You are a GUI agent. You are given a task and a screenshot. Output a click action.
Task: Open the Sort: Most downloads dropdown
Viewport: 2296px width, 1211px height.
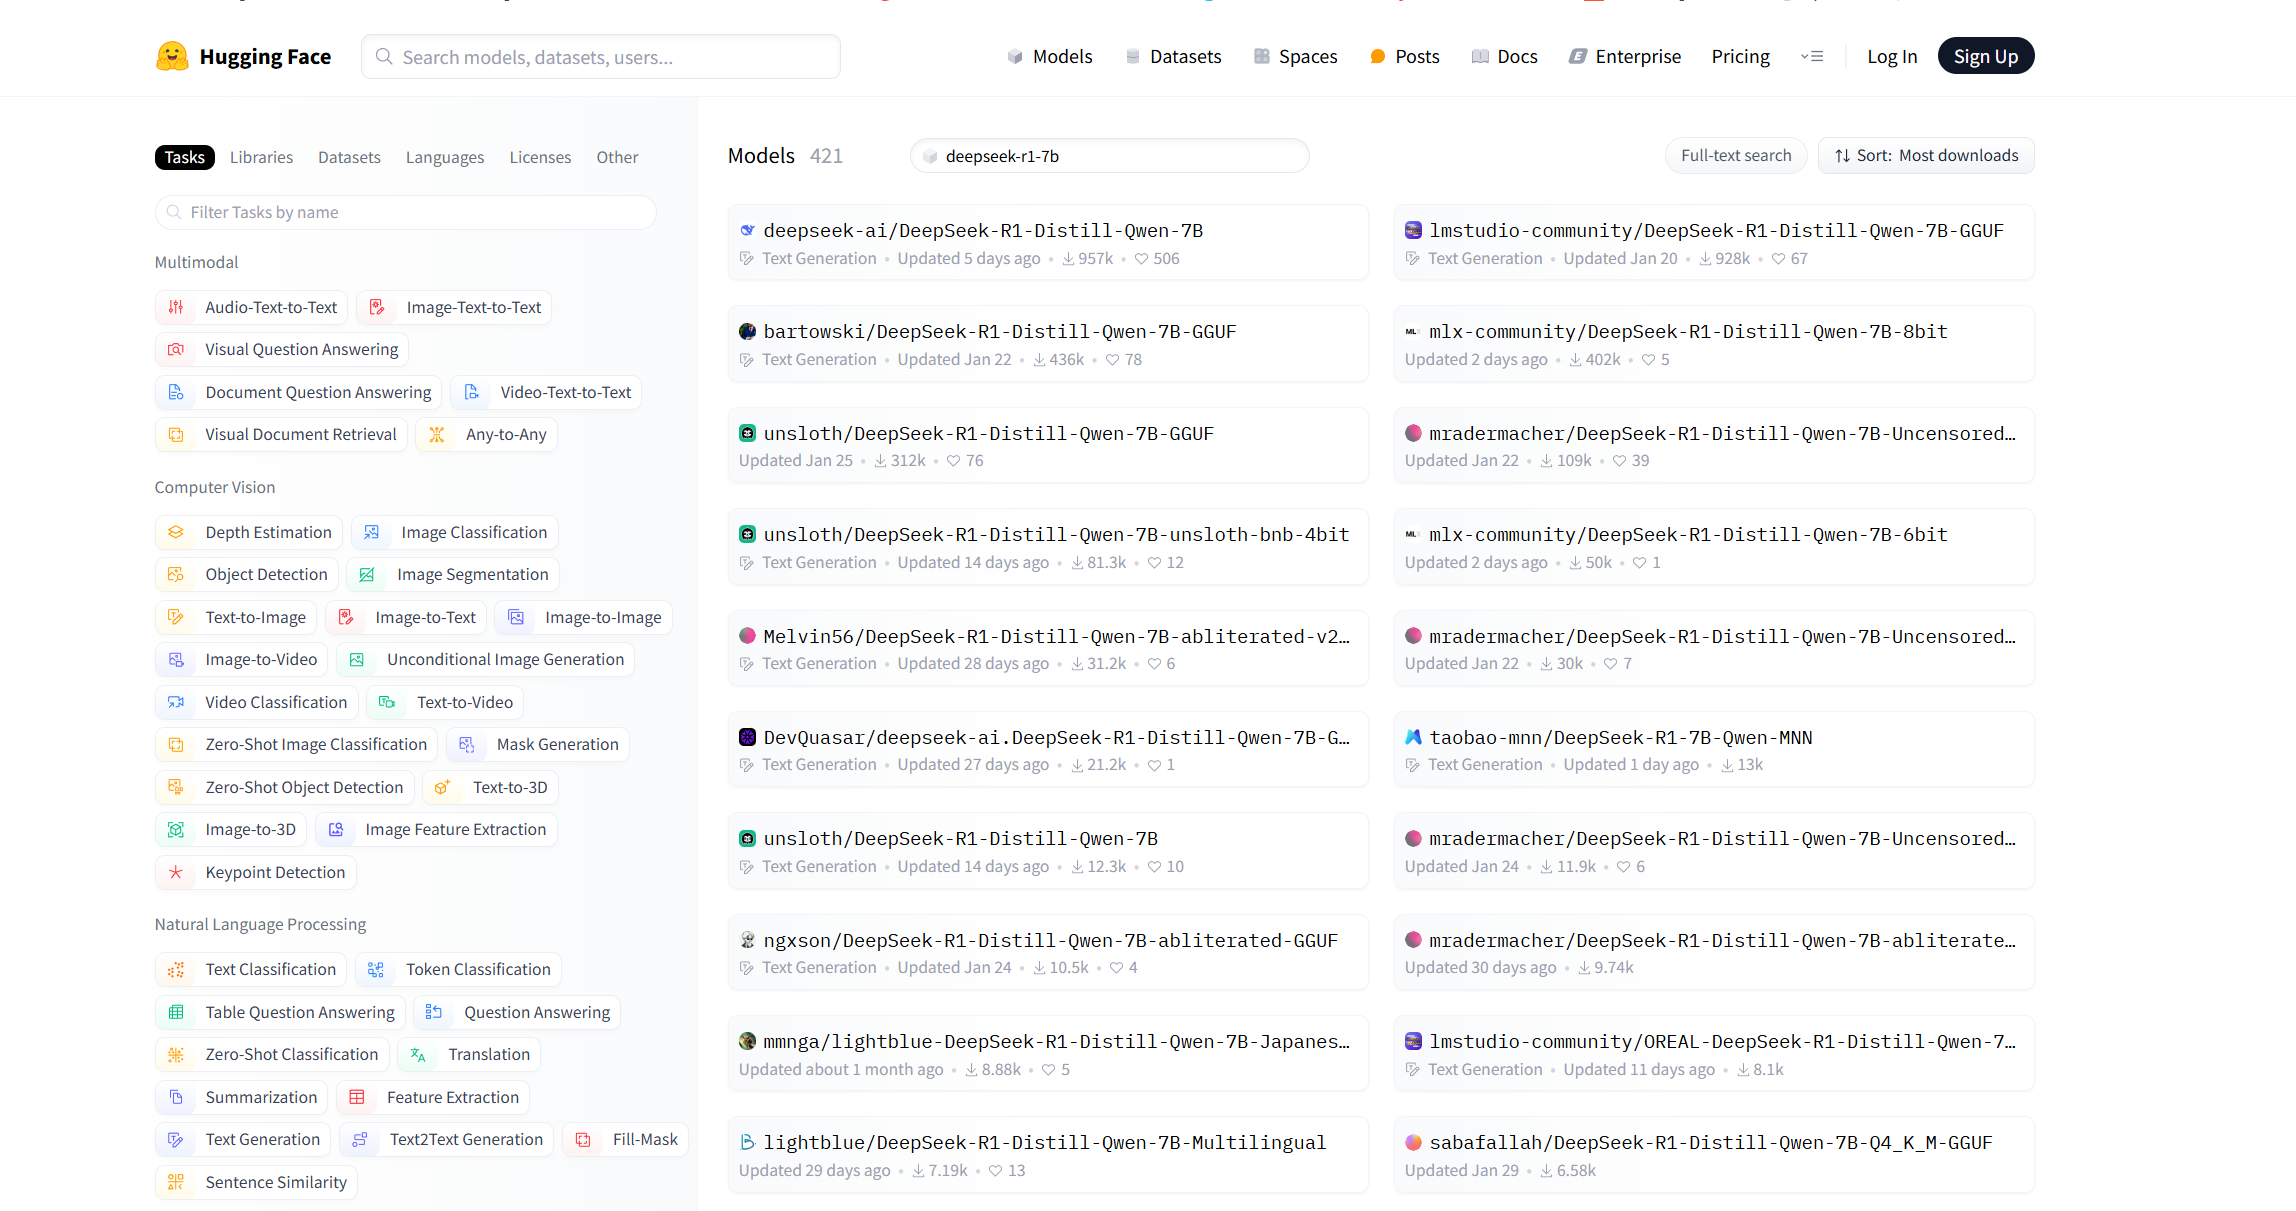[1926, 155]
